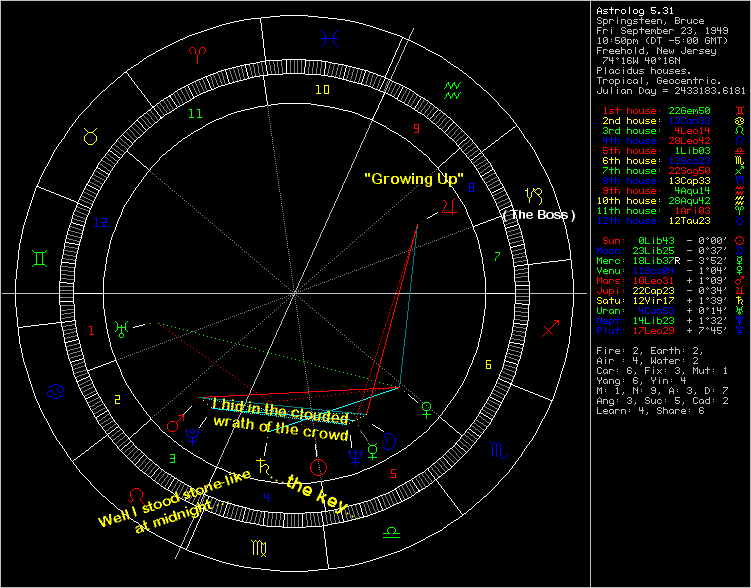Select the blue Scorpio glyph on the wheel
751x588 pixels.
coord(498,451)
